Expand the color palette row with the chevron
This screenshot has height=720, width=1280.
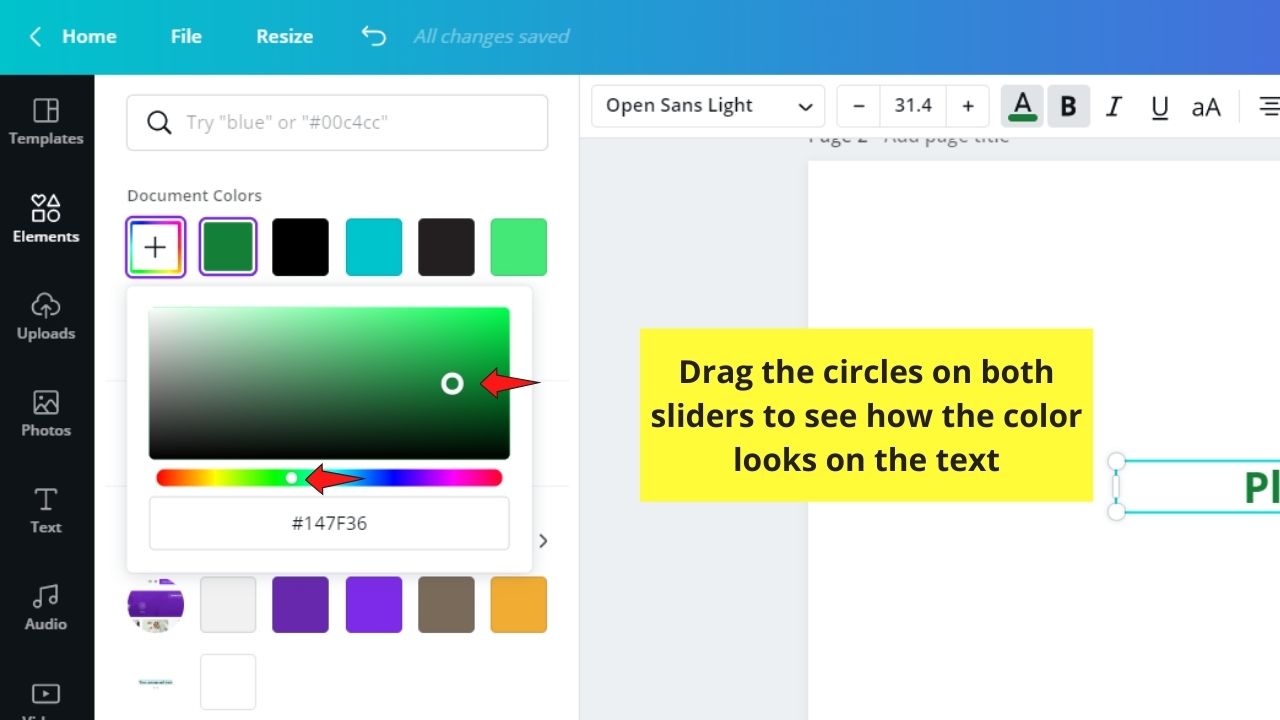tap(543, 540)
